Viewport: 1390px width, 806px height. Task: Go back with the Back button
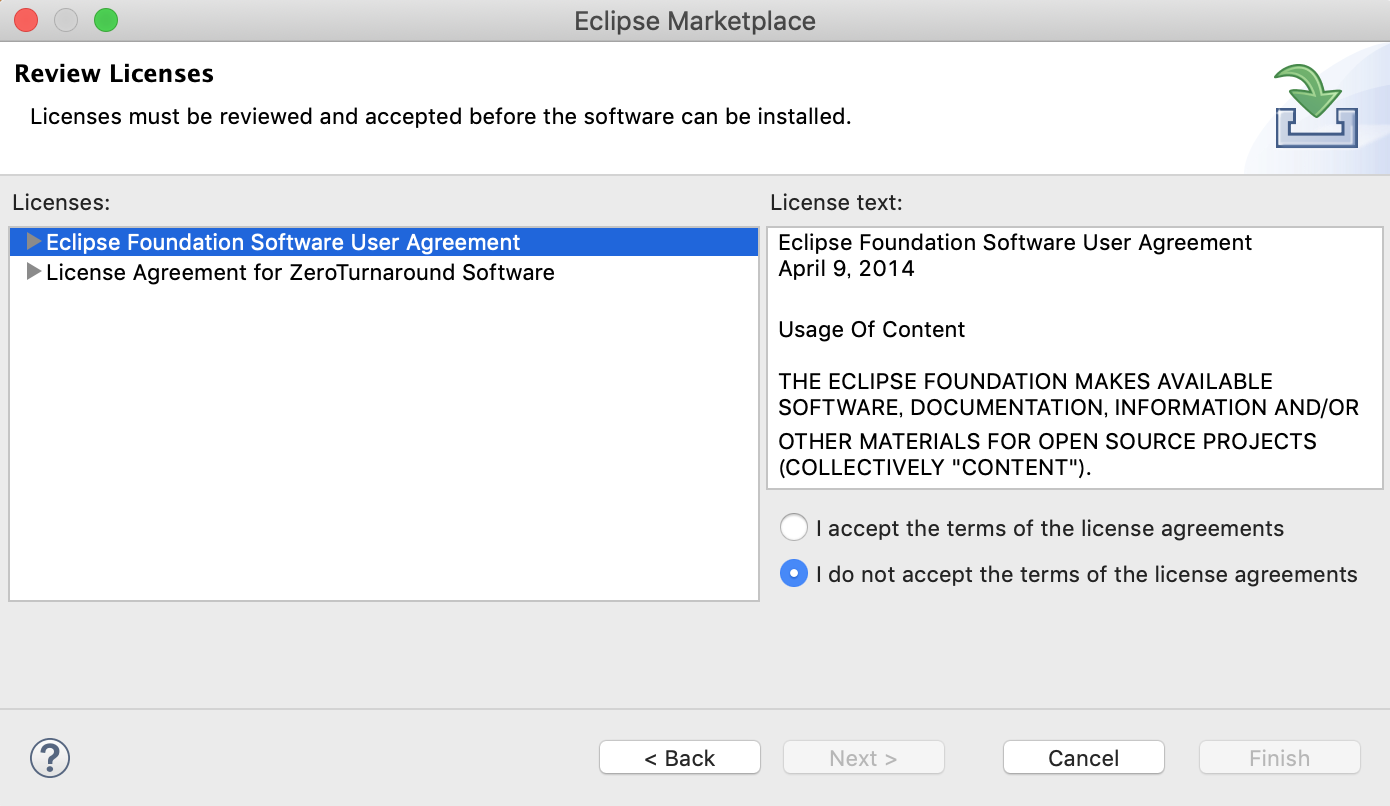(x=679, y=758)
